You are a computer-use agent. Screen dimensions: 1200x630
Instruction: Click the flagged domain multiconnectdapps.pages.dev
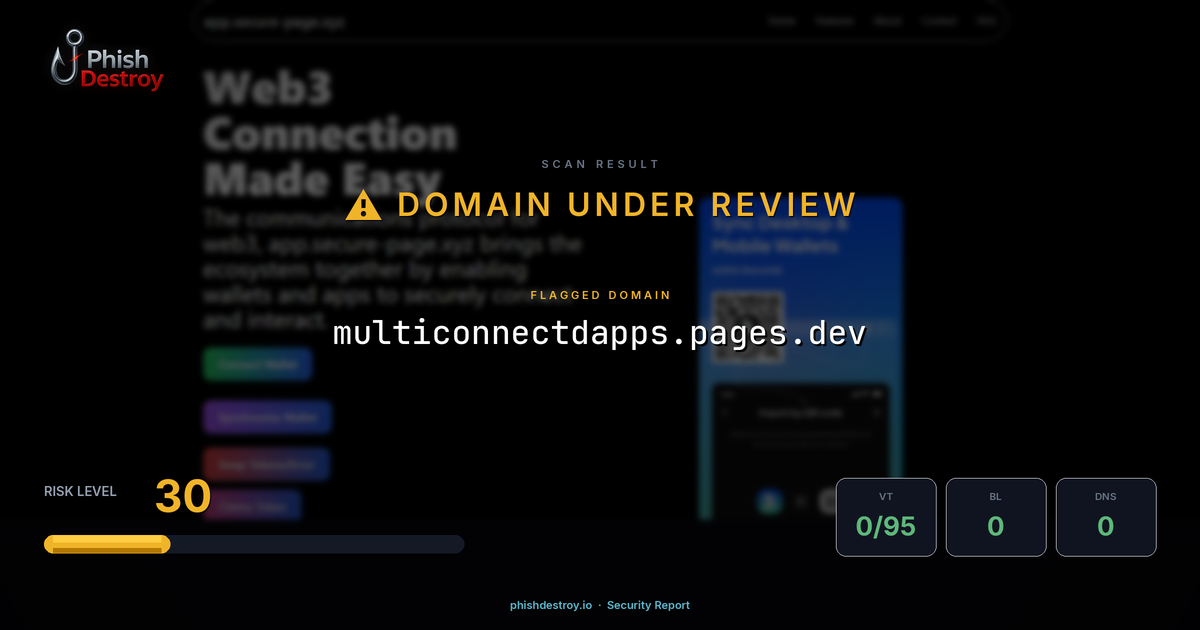point(600,333)
